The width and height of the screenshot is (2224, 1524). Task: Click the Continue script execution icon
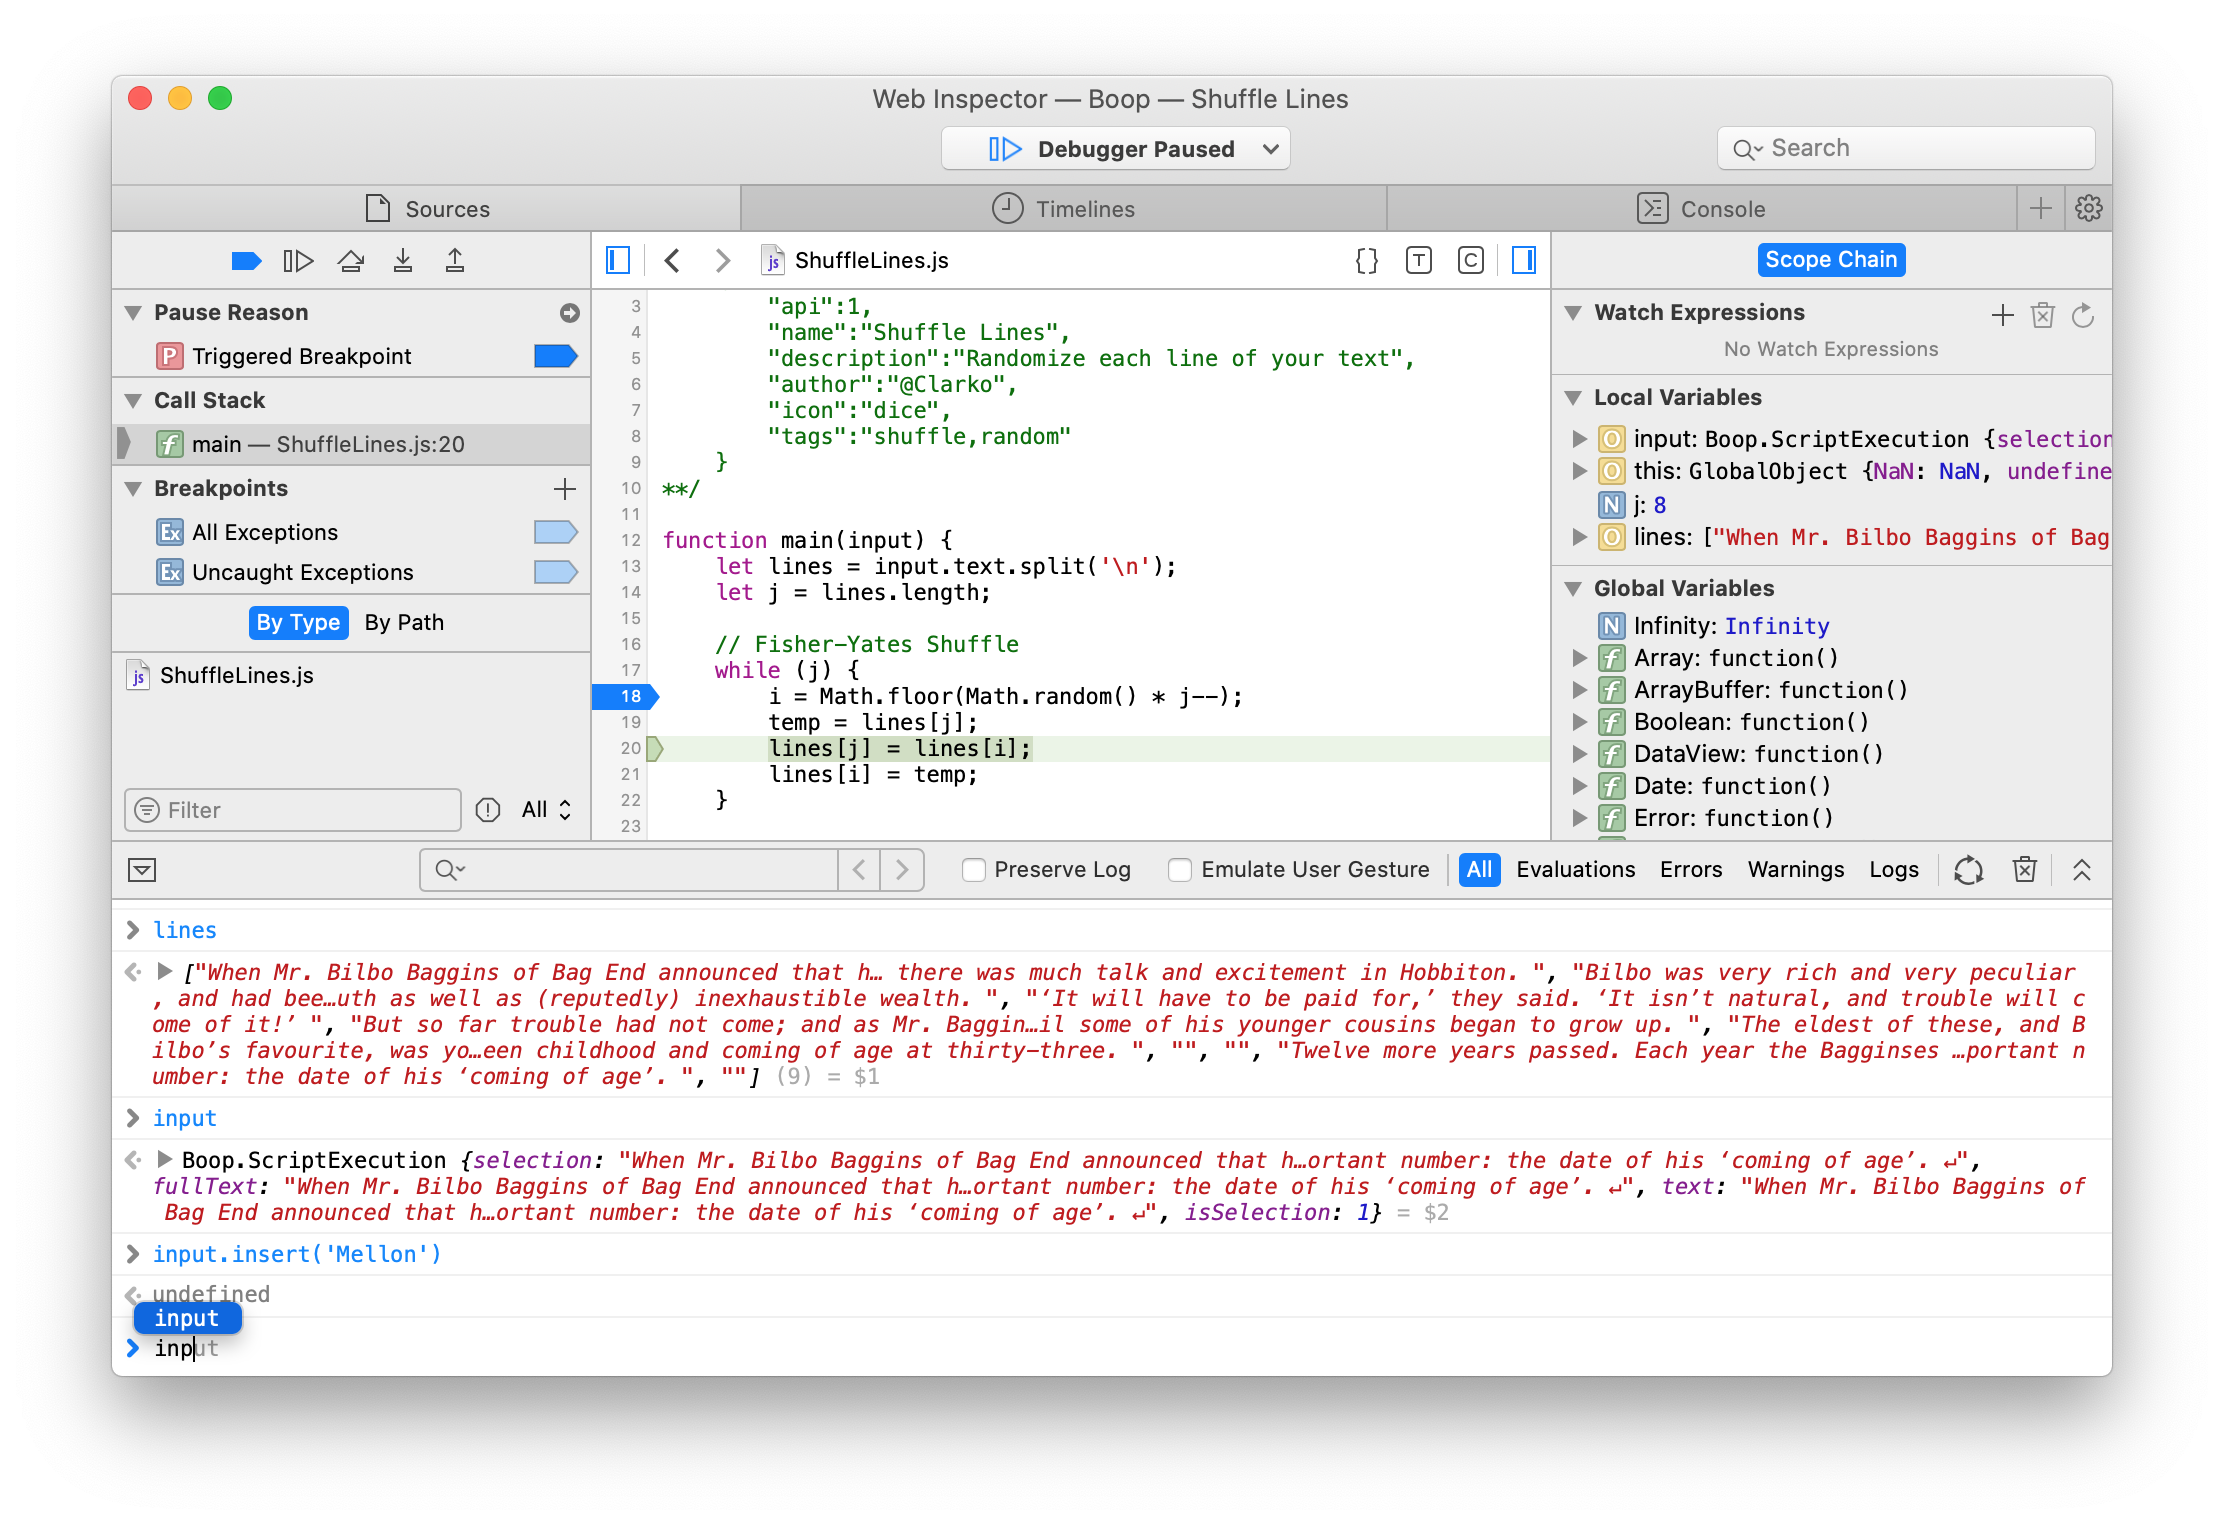click(298, 261)
